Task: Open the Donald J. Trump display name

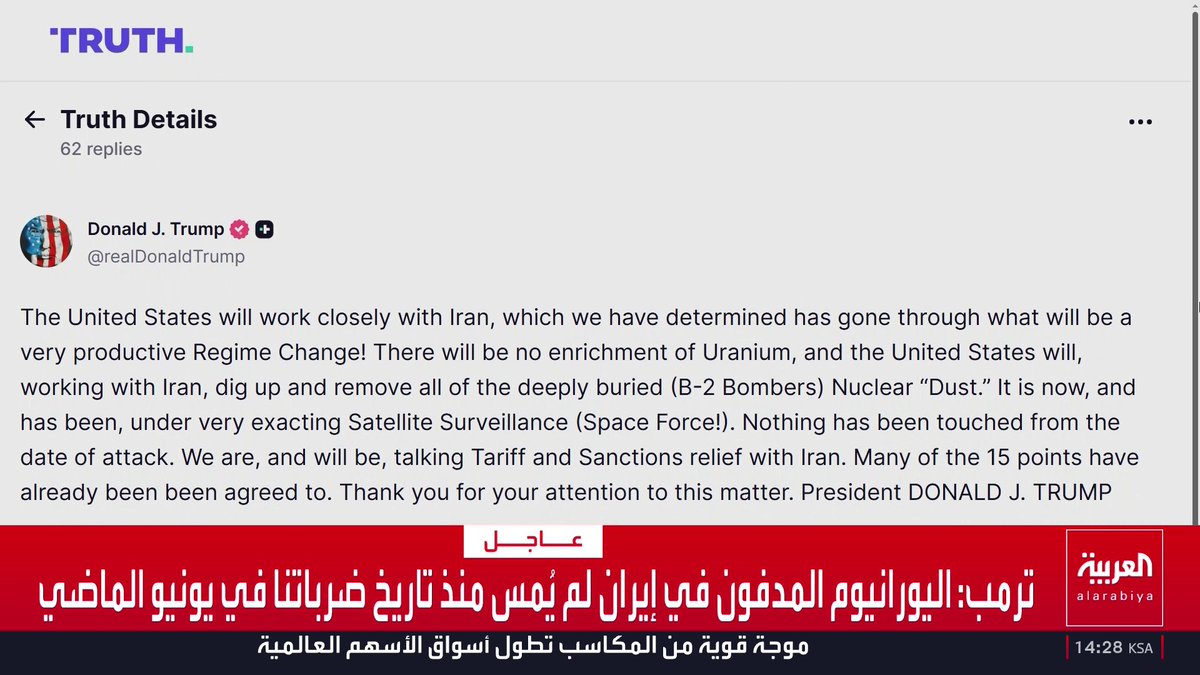Action: click(x=156, y=229)
